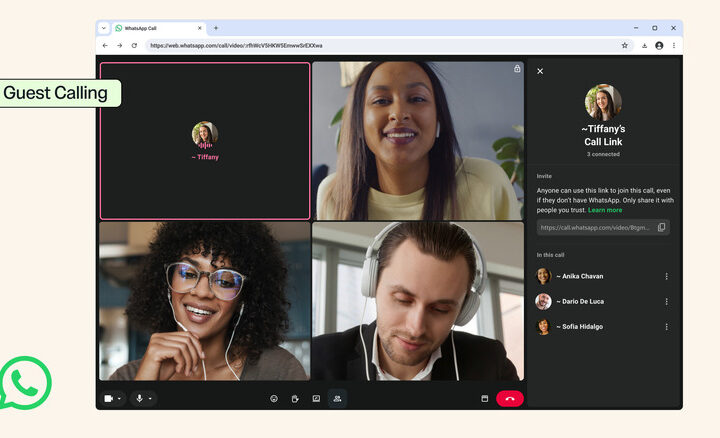Screen dimensions: 720x438
Task: Reload the WhatsApp call page
Action: 134,45
